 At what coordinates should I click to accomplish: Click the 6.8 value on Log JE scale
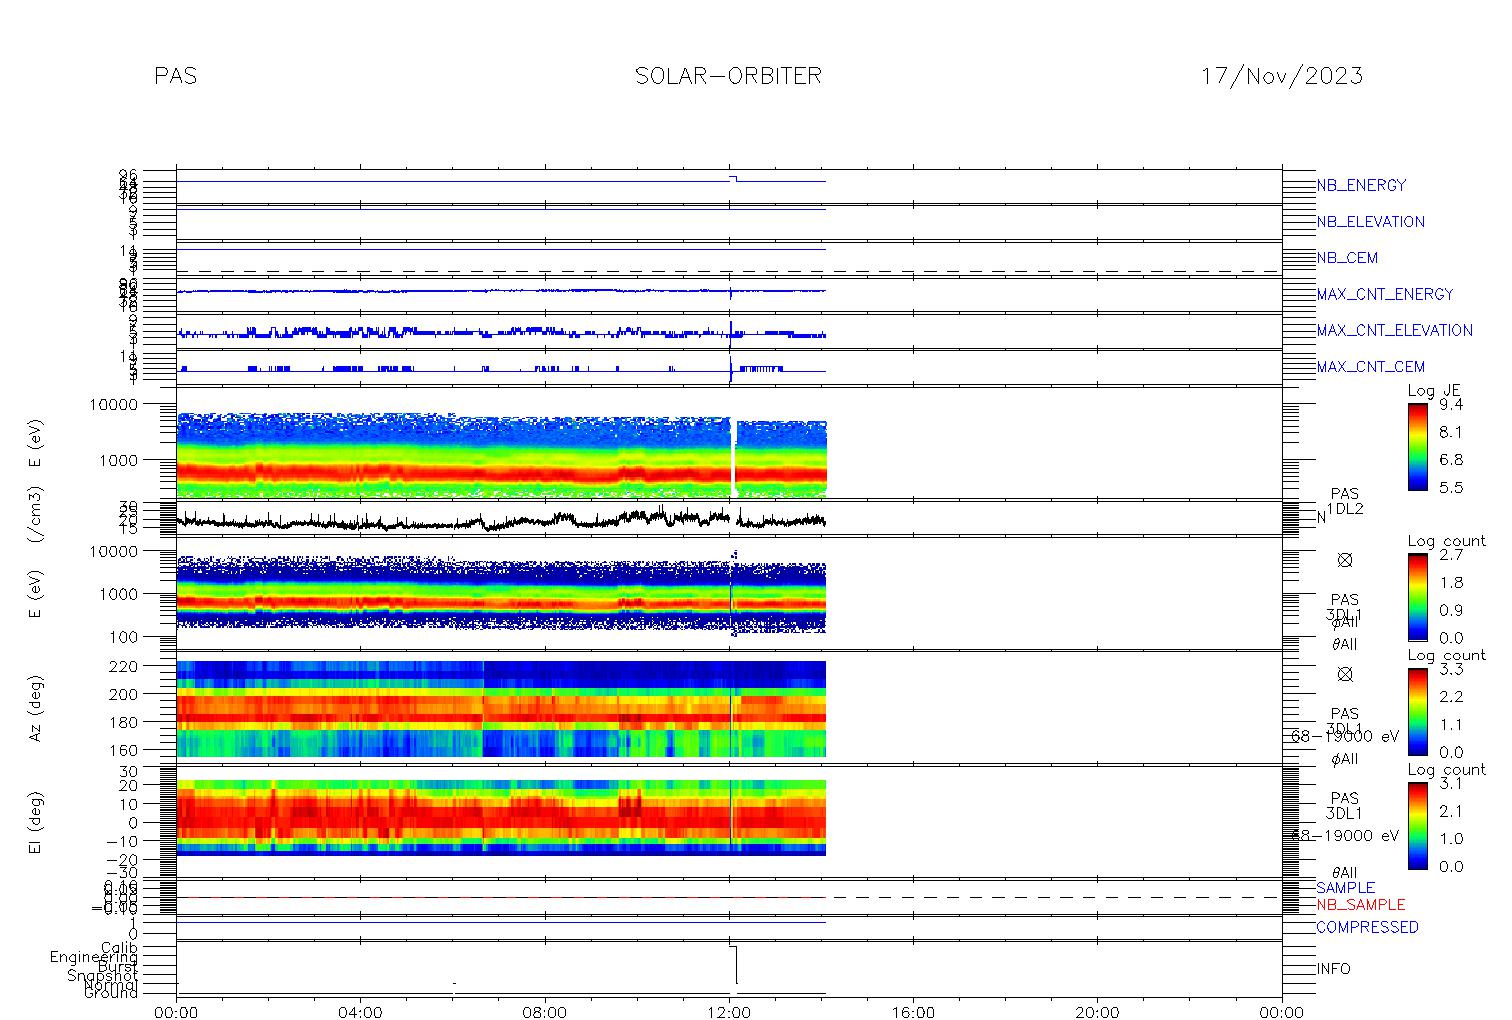tap(1451, 460)
